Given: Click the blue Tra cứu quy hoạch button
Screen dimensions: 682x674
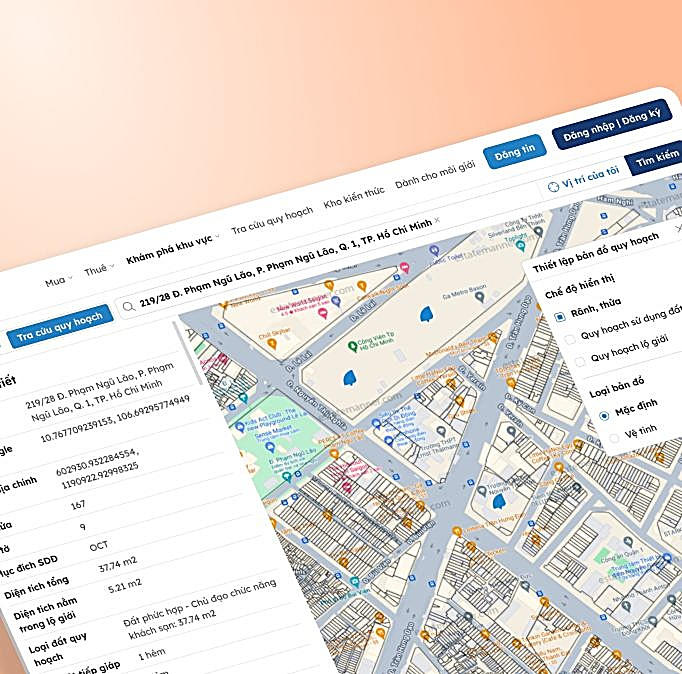Looking at the screenshot, I should (x=60, y=326).
